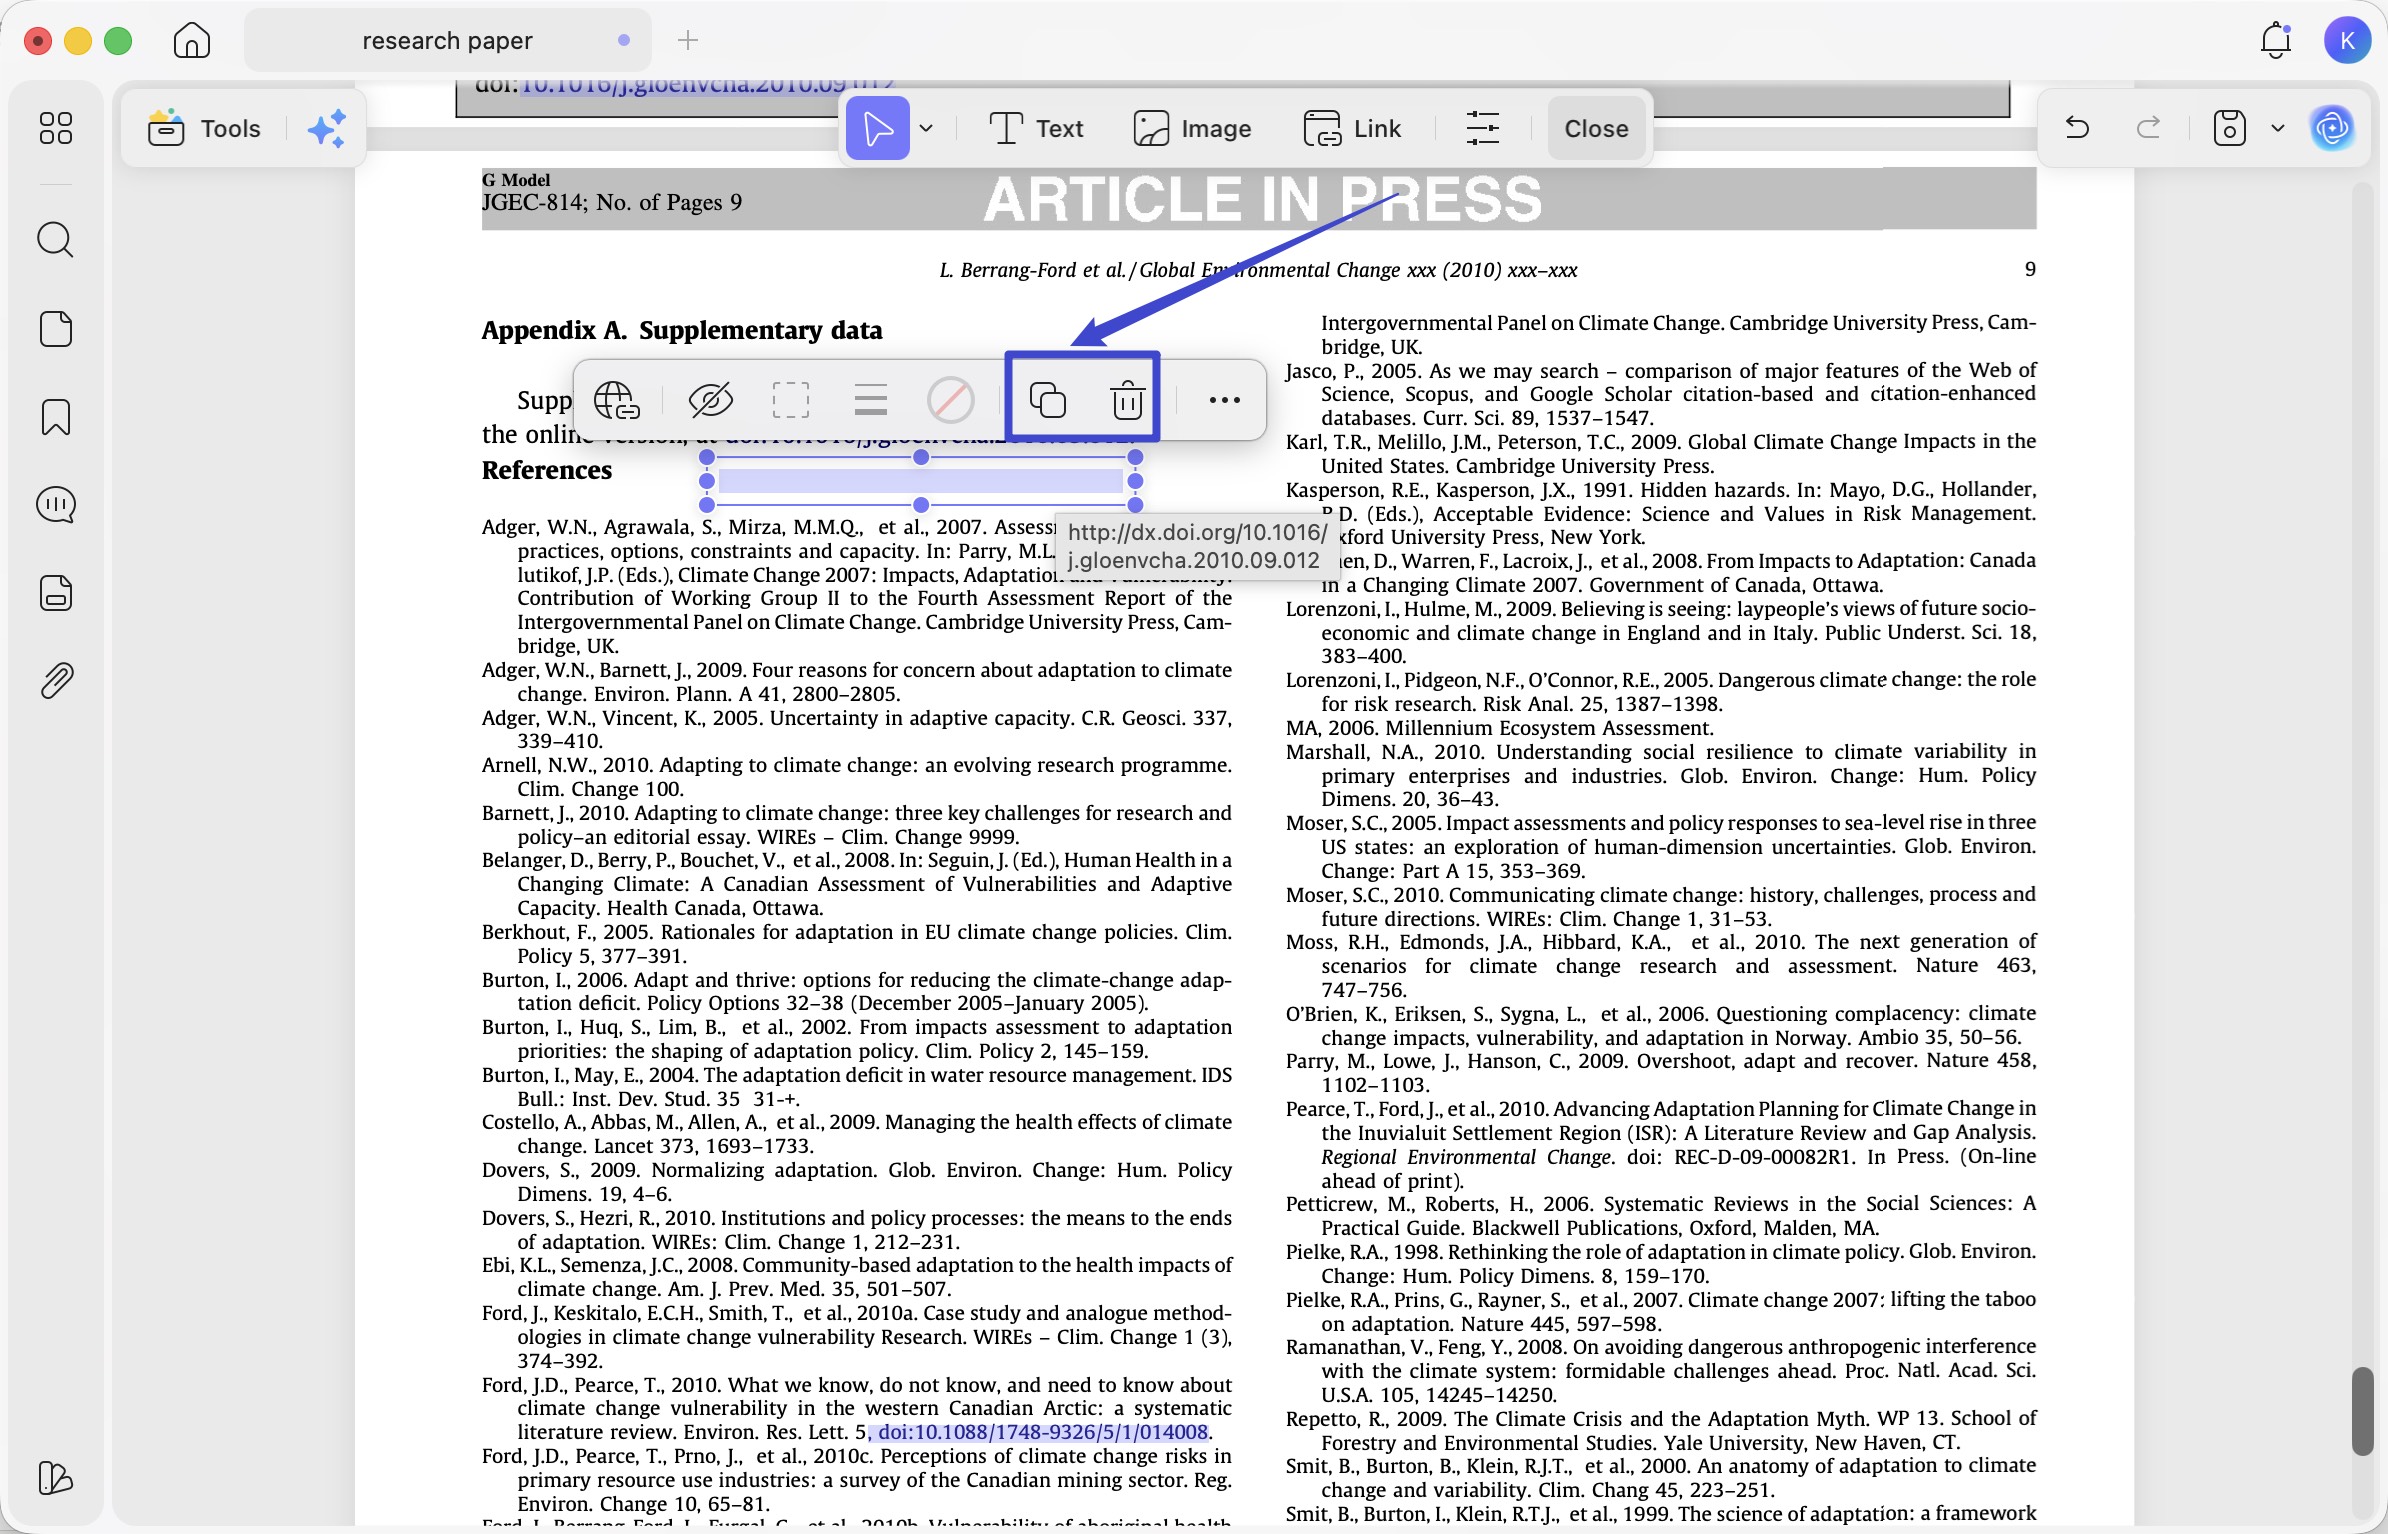2388x1534 pixels.
Task: Click the form fields icon above the paperclip
Action: (56, 593)
